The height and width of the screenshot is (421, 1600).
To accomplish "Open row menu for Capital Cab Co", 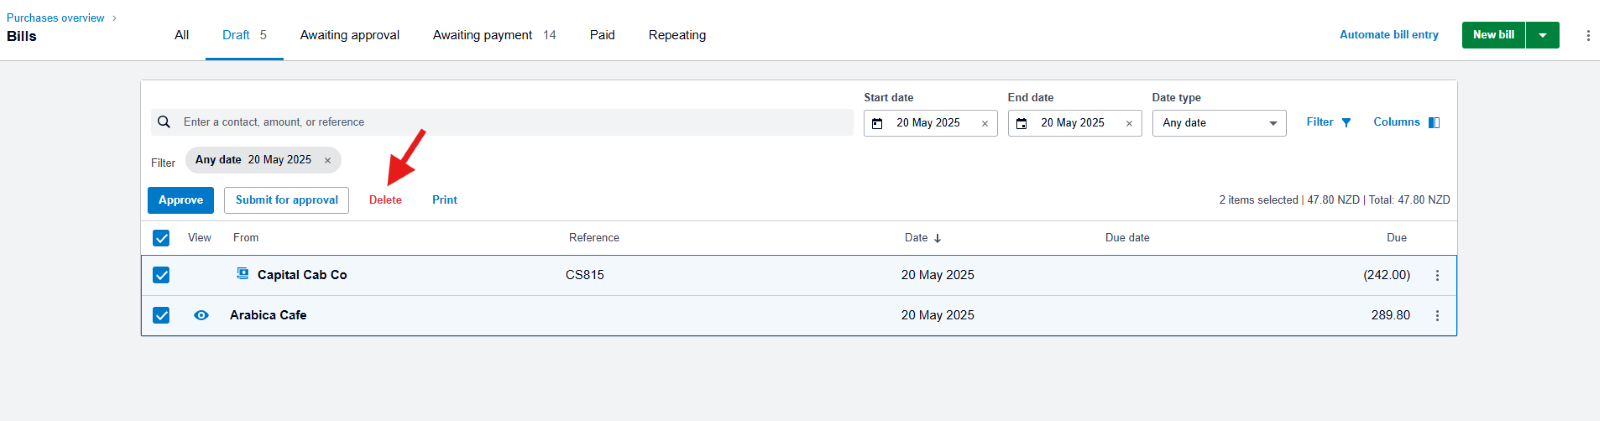I will coord(1437,275).
